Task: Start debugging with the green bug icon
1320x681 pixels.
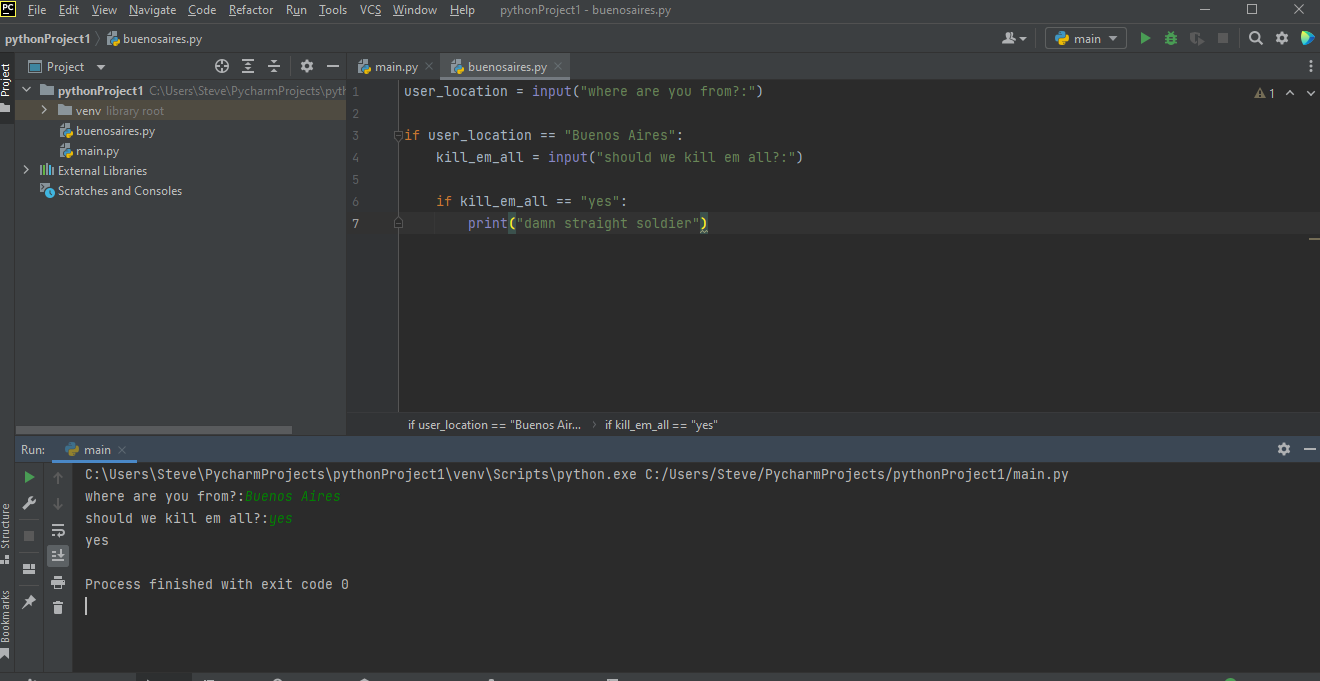Action: click(x=1171, y=39)
